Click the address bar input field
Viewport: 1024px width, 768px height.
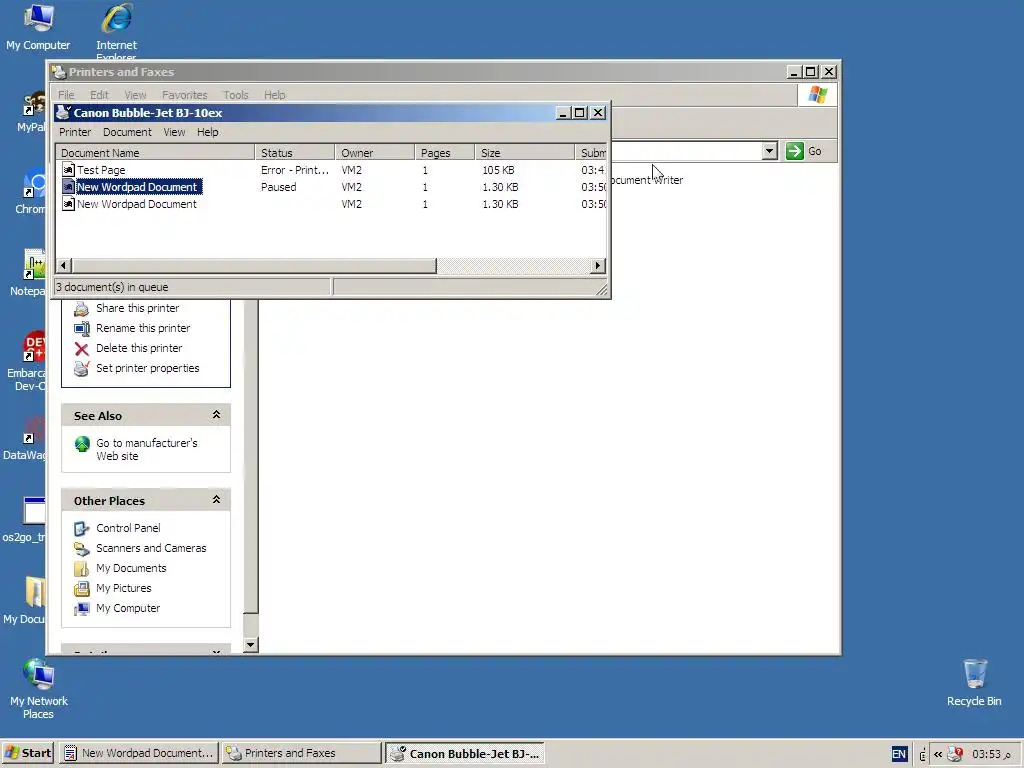pos(686,151)
